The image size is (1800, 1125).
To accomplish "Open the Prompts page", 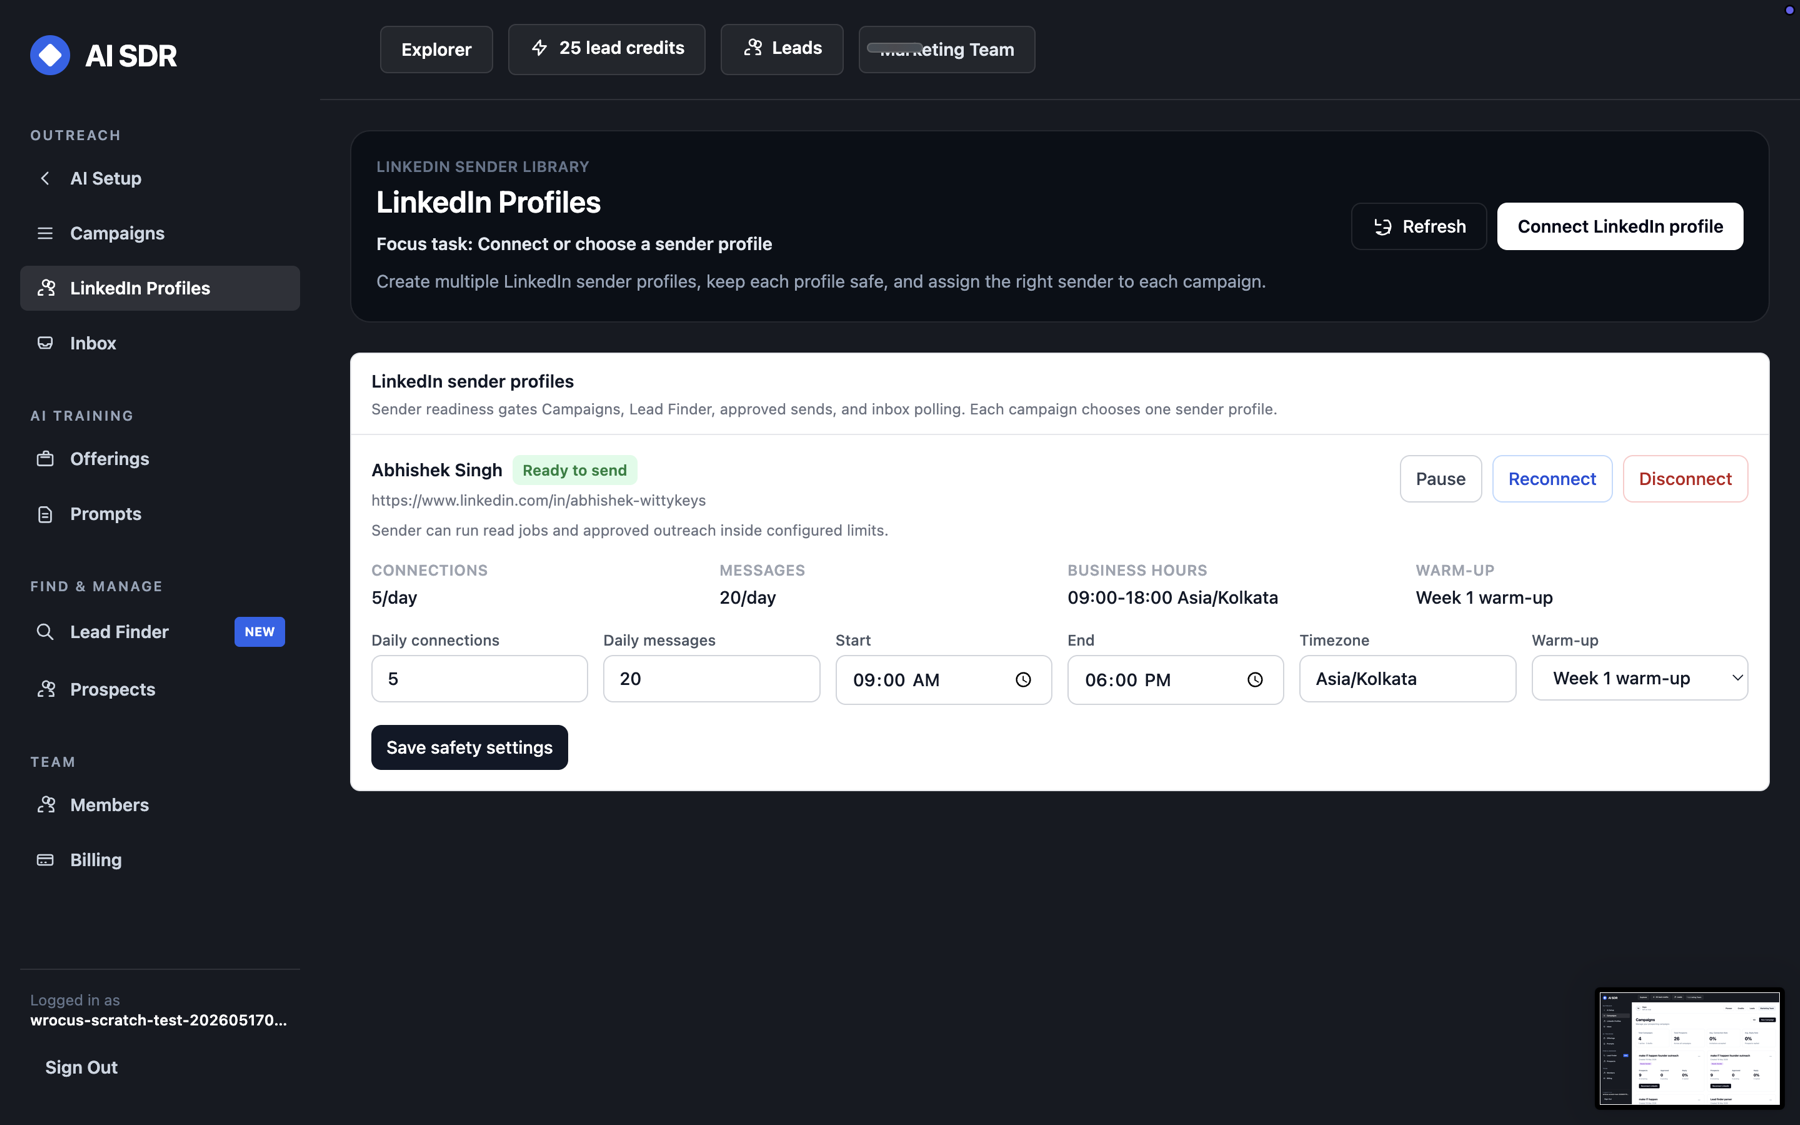I will pyautogui.click(x=160, y=514).
